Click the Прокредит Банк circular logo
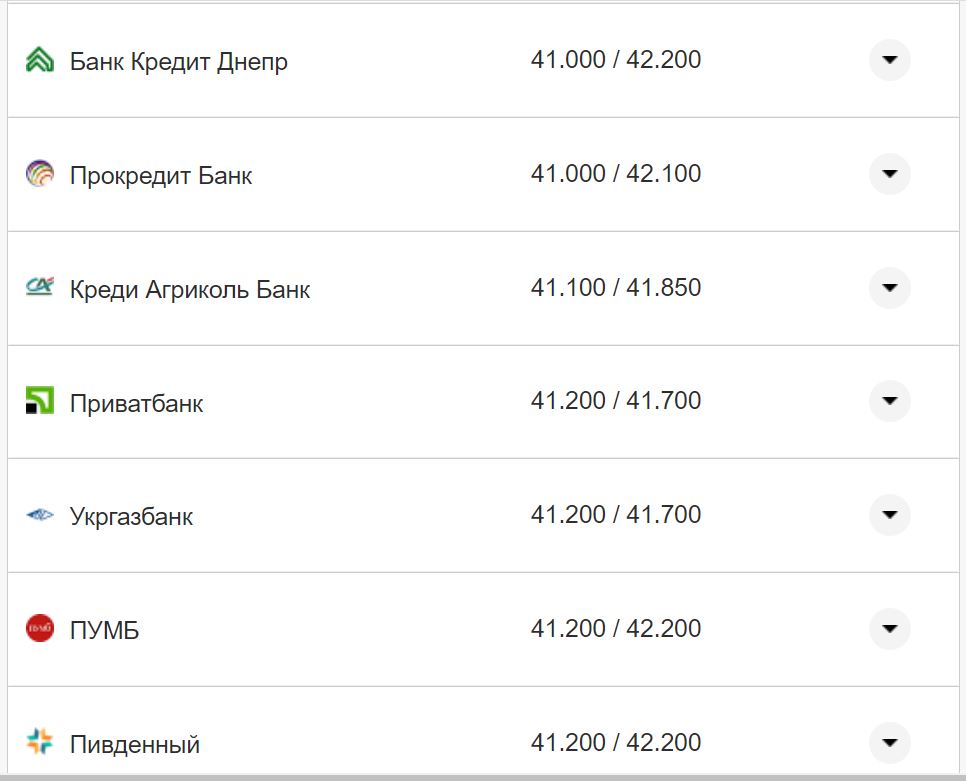This screenshot has width=966, height=781. point(39,174)
